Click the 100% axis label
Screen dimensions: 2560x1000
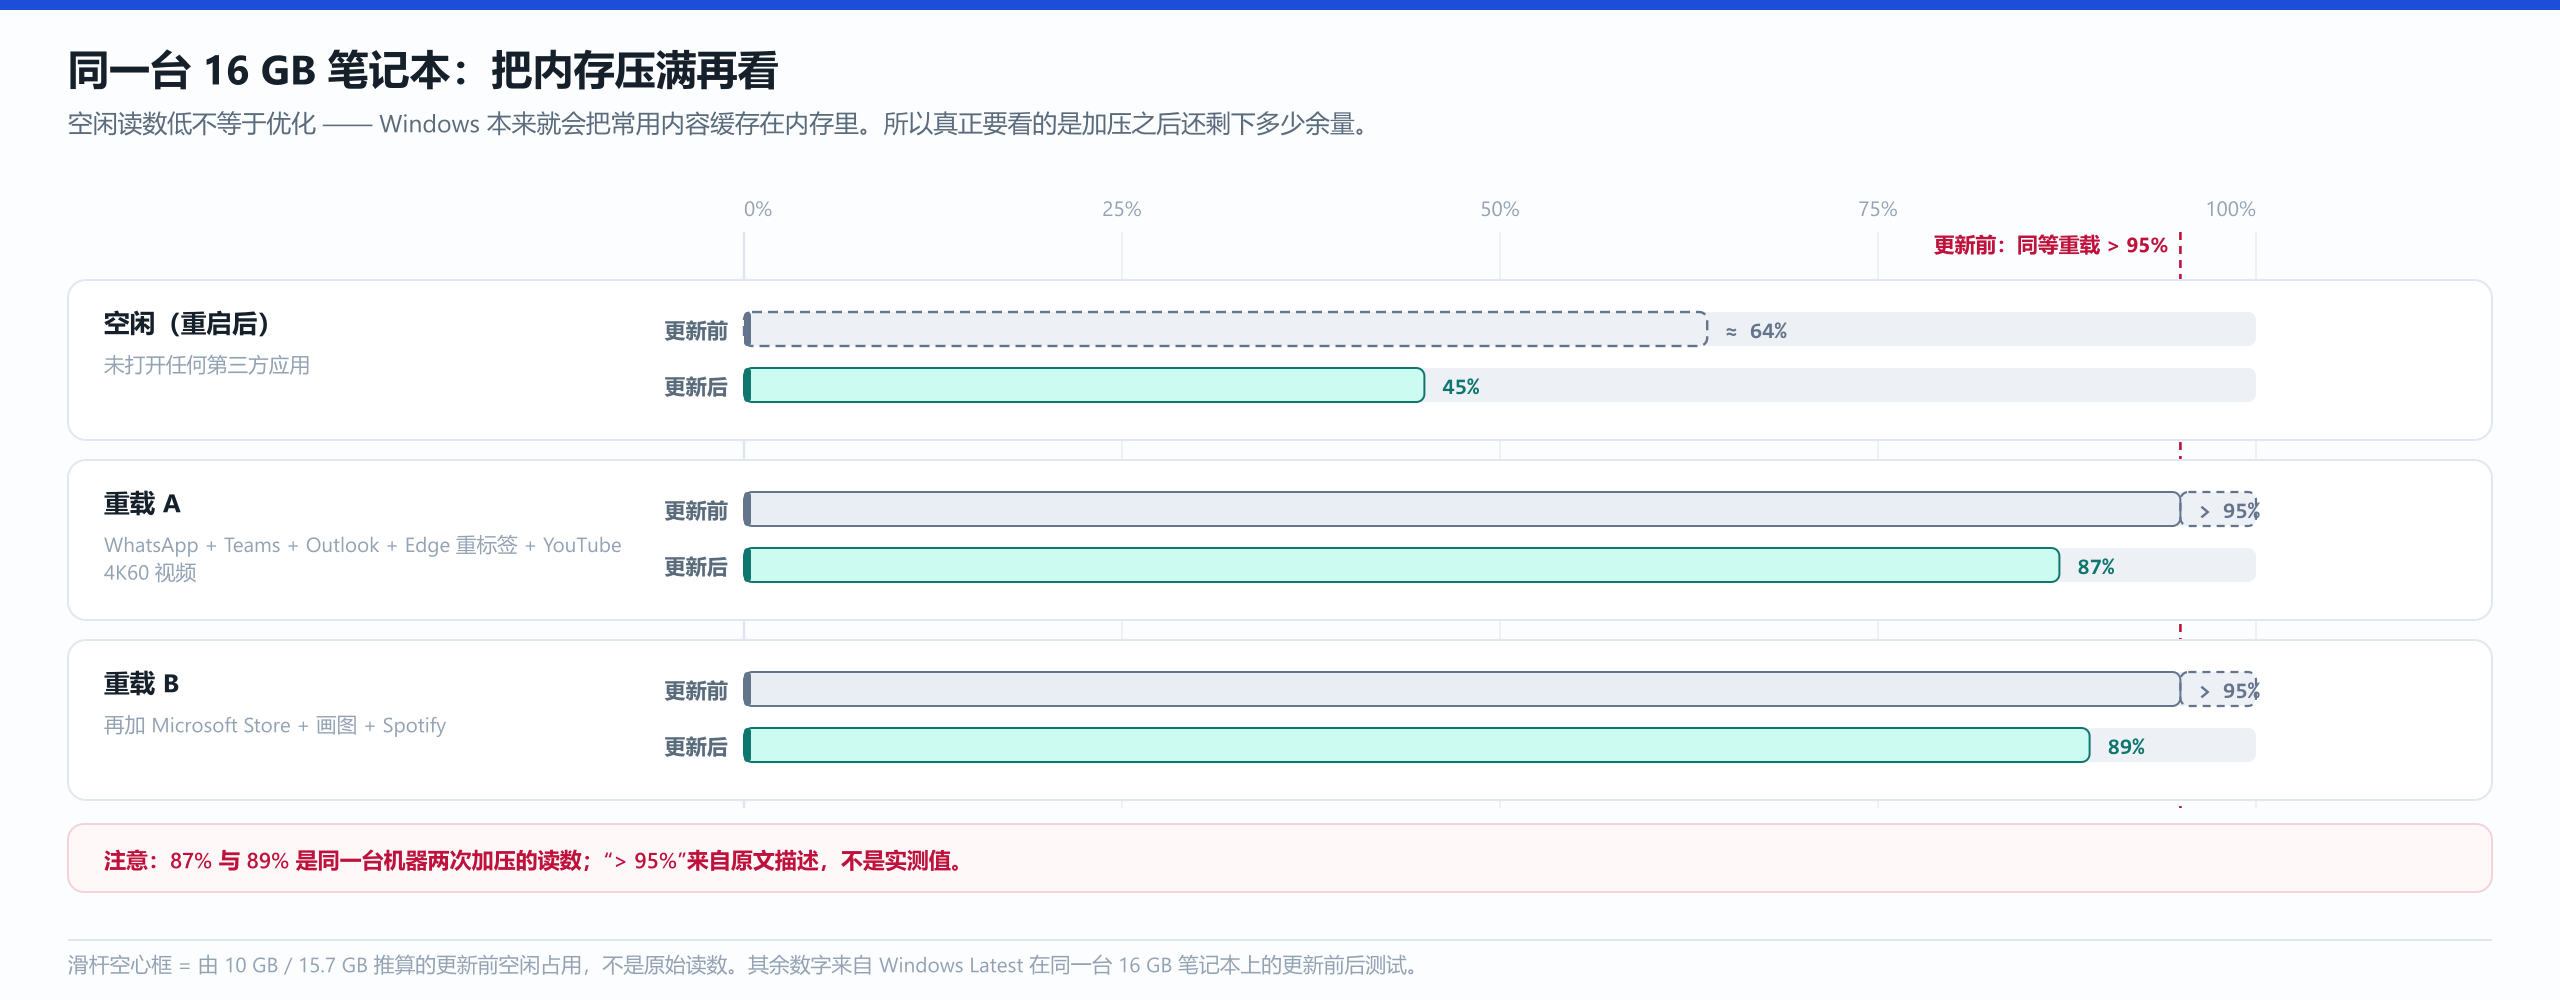point(2231,209)
